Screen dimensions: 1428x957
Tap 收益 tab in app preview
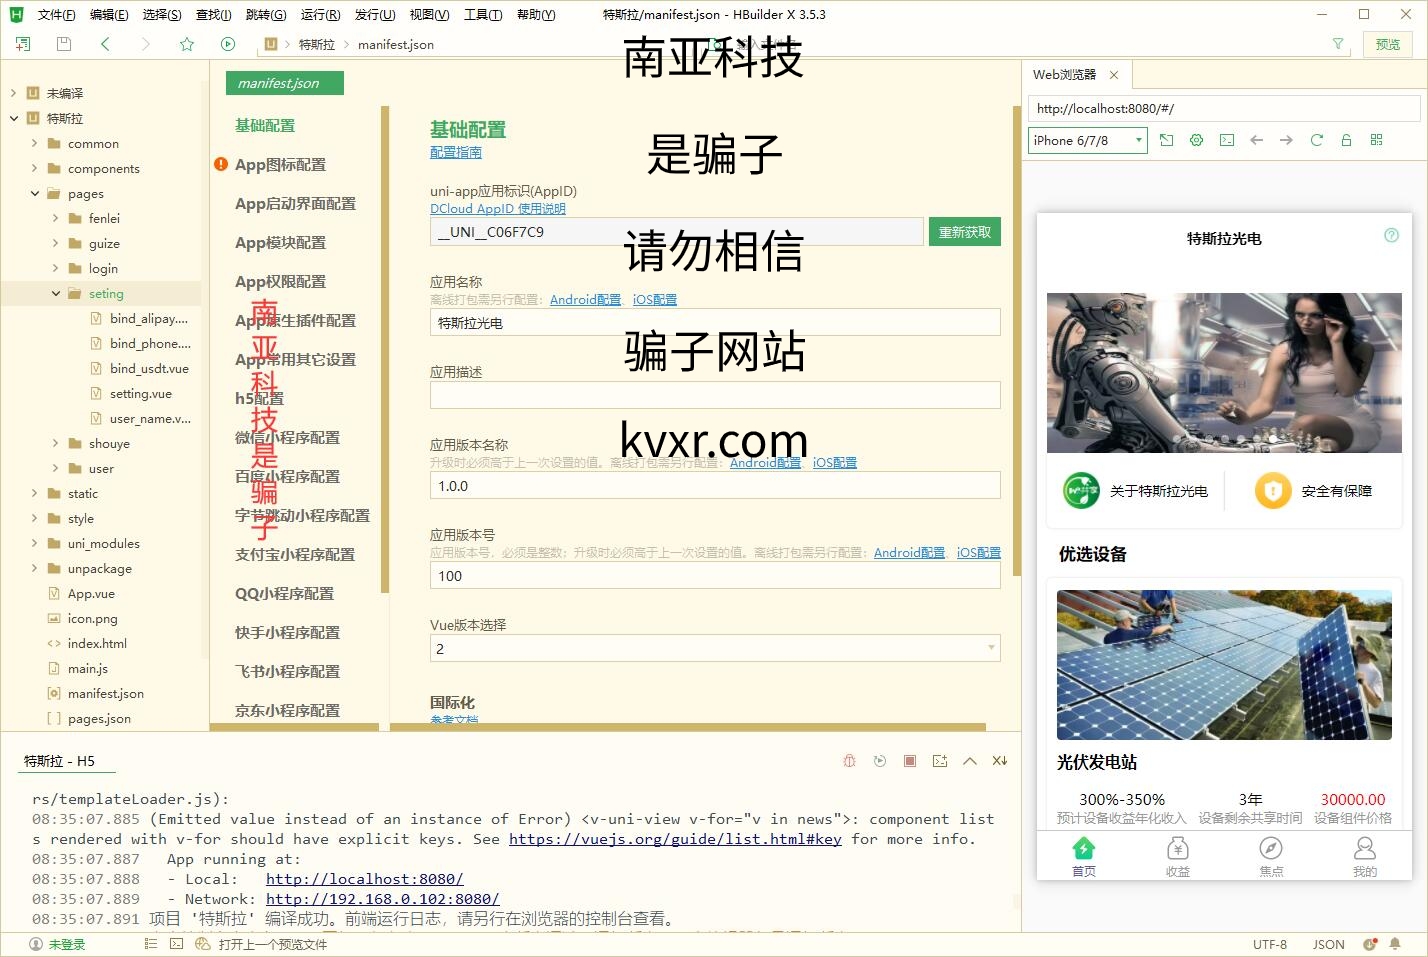click(x=1178, y=857)
